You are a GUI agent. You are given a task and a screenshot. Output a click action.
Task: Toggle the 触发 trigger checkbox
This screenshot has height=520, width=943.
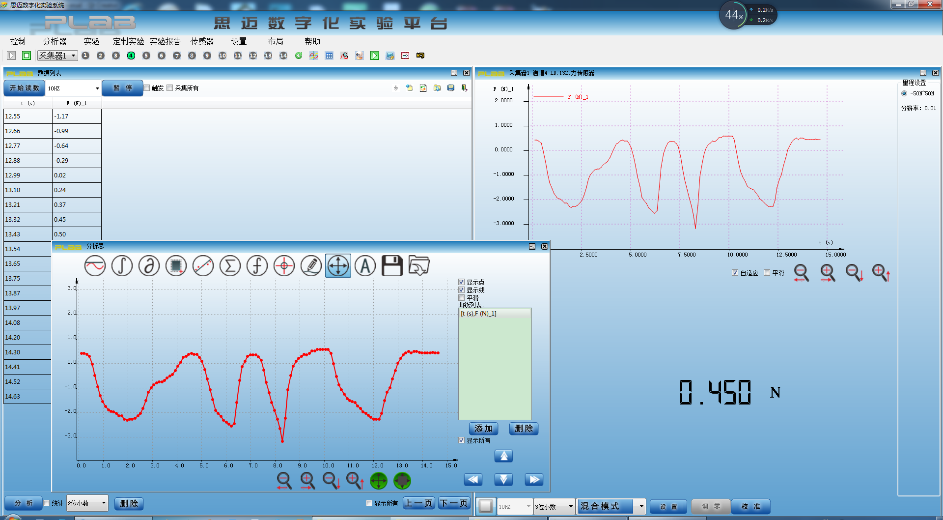(147, 88)
